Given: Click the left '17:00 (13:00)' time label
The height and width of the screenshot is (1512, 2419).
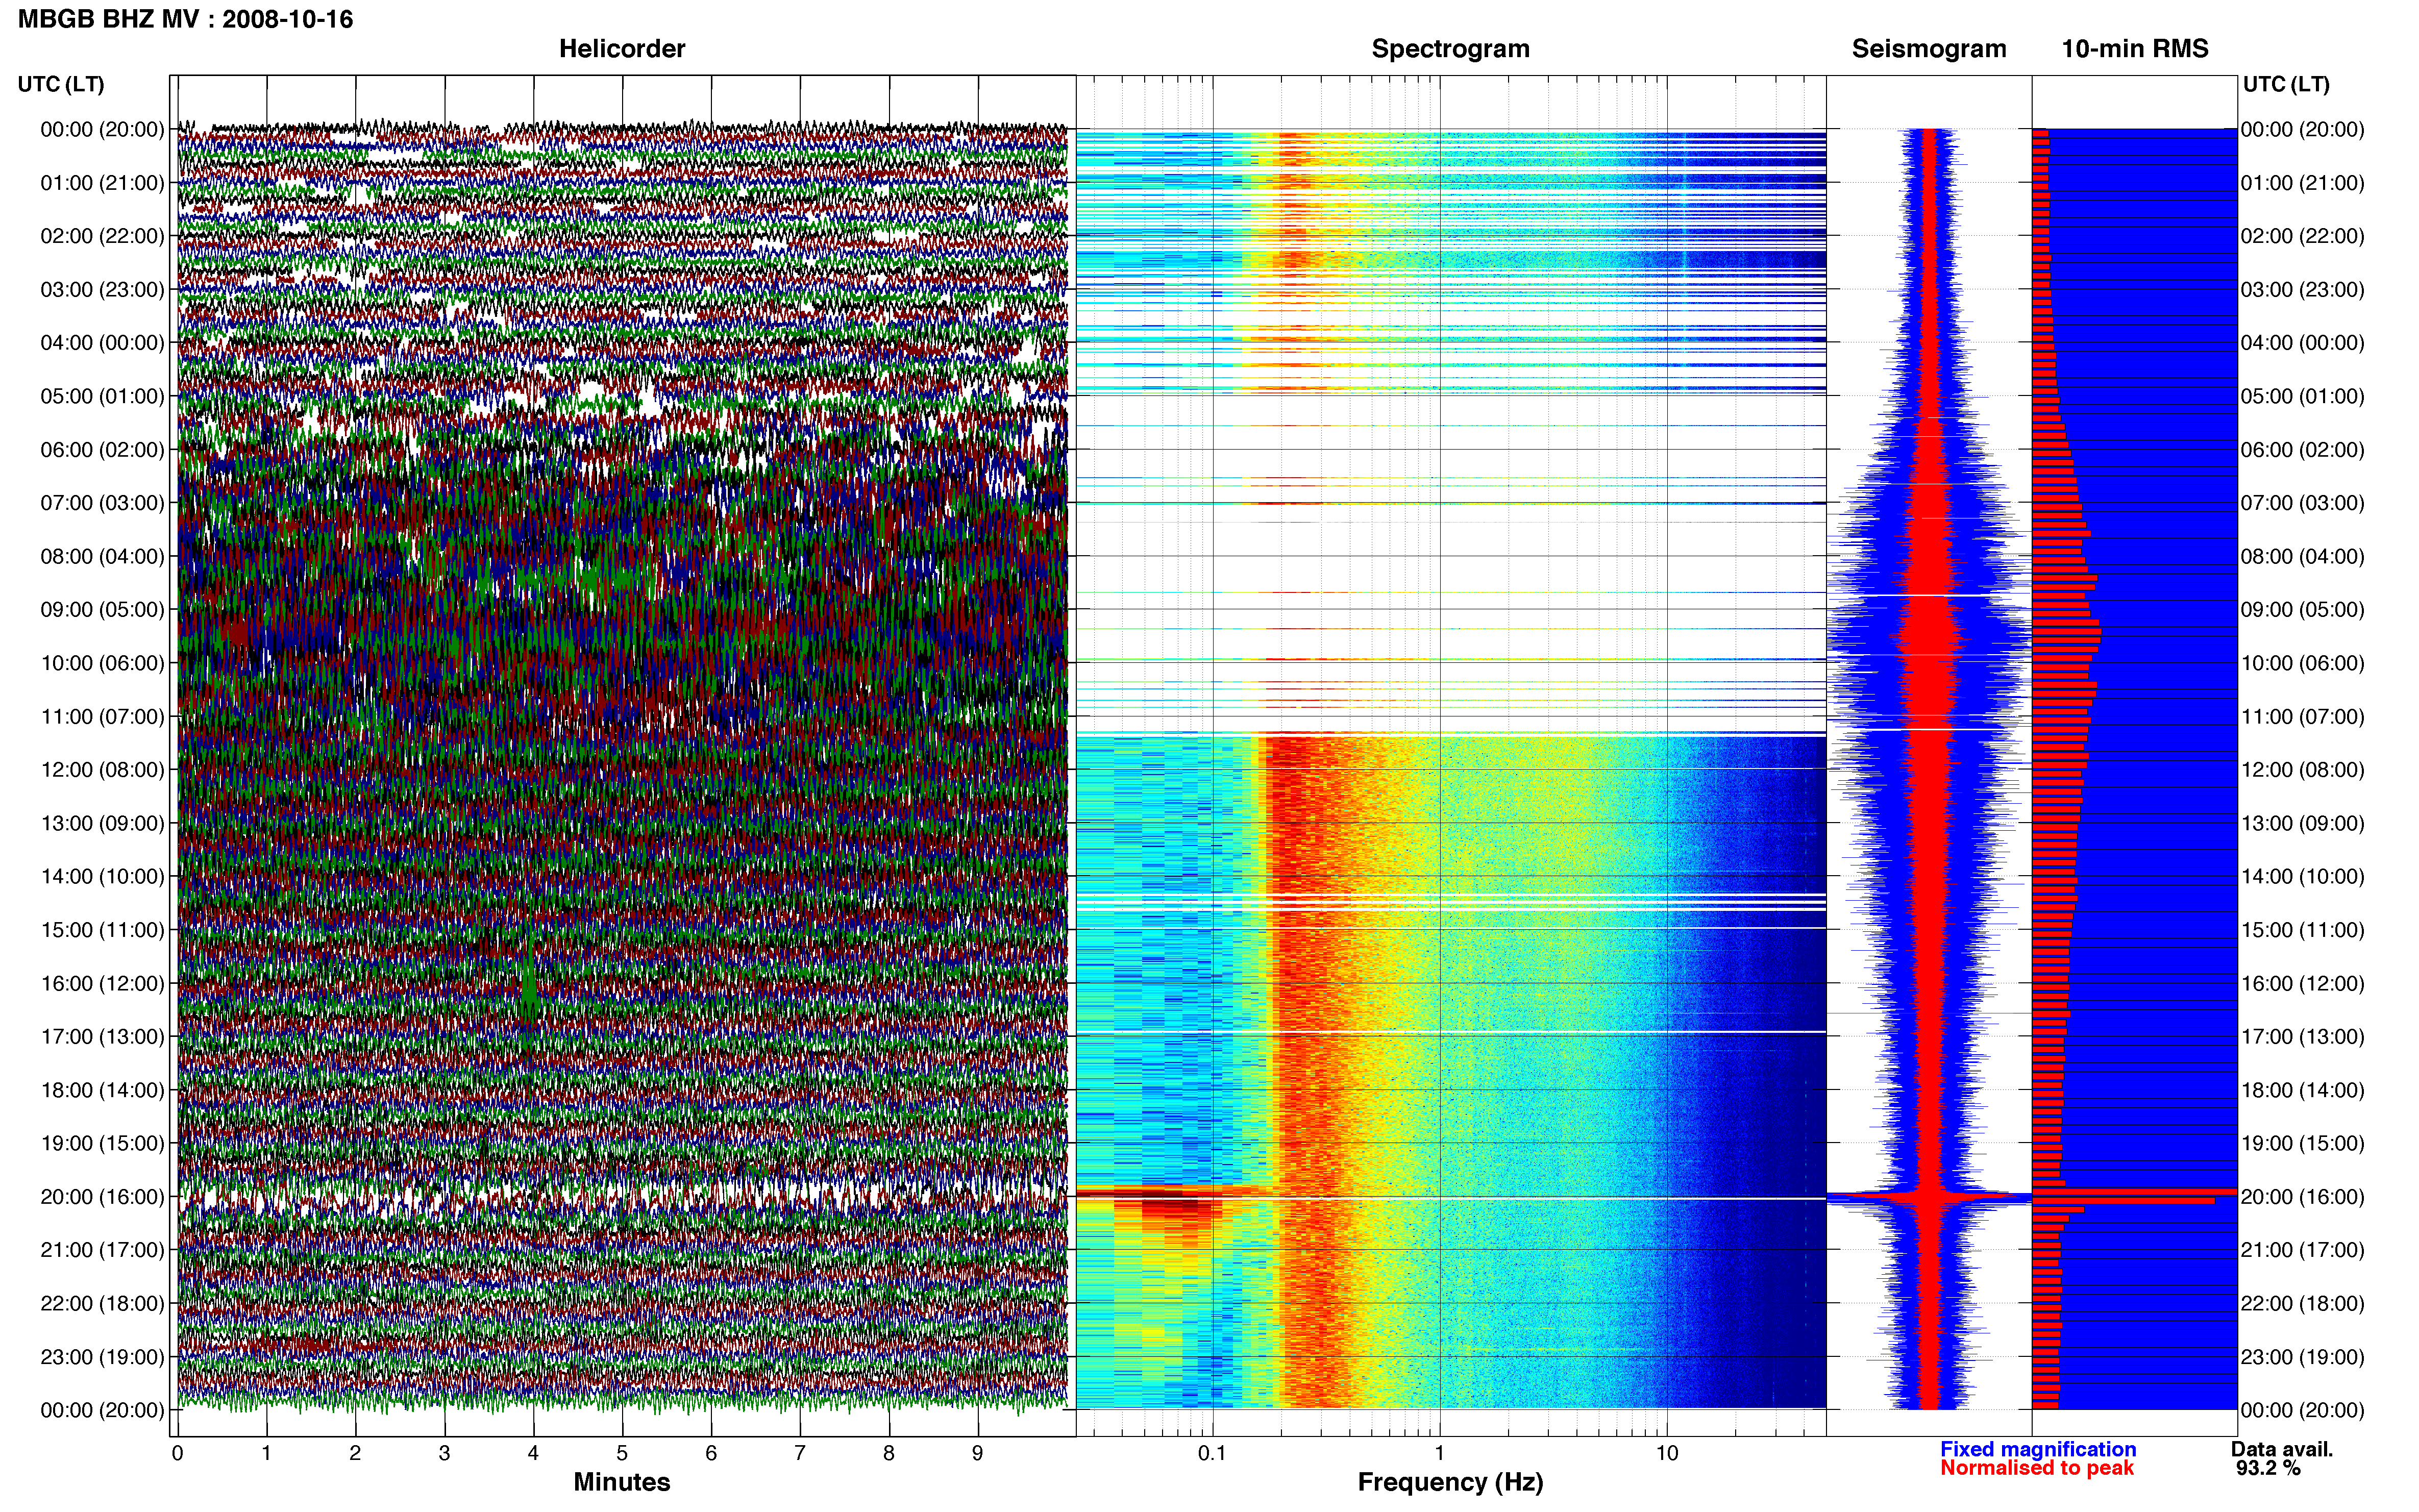Looking at the screenshot, I should (x=102, y=1036).
